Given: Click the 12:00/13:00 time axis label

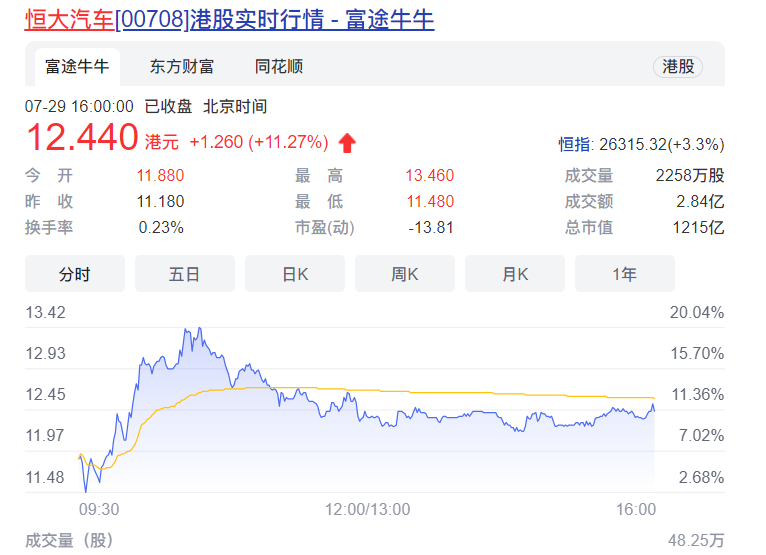Looking at the screenshot, I should pyautogui.click(x=368, y=510).
